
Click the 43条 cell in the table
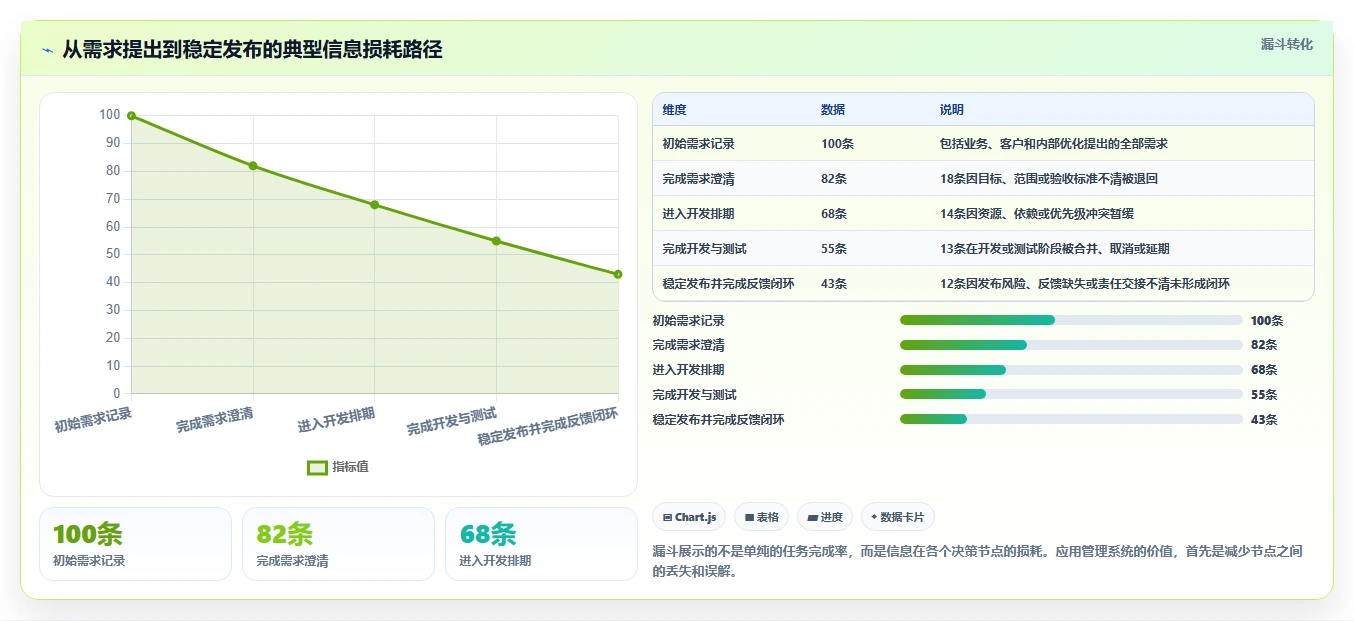(x=870, y=284)
